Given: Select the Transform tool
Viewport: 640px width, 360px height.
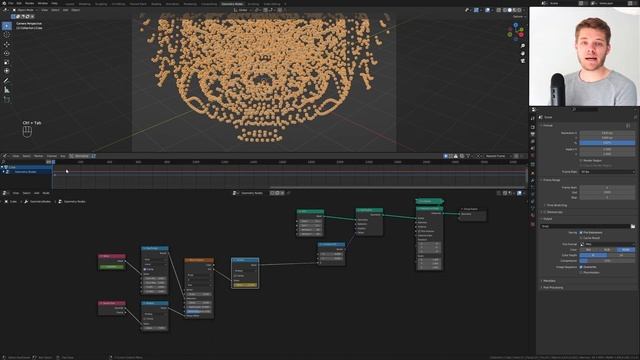Looking at the screenshot, I should (x=7, y=71).
